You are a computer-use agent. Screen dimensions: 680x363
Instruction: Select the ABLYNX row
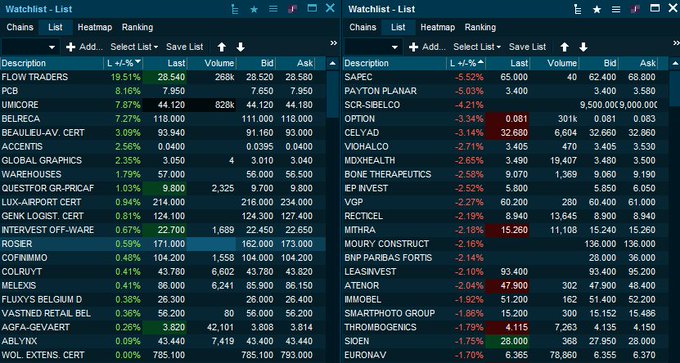click(x=163, y=341)
